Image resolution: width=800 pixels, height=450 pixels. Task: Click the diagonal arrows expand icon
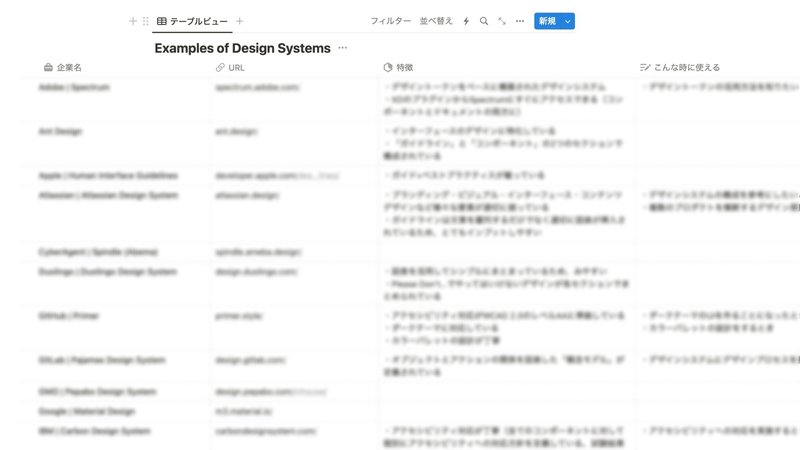click(x=502, y=21)
